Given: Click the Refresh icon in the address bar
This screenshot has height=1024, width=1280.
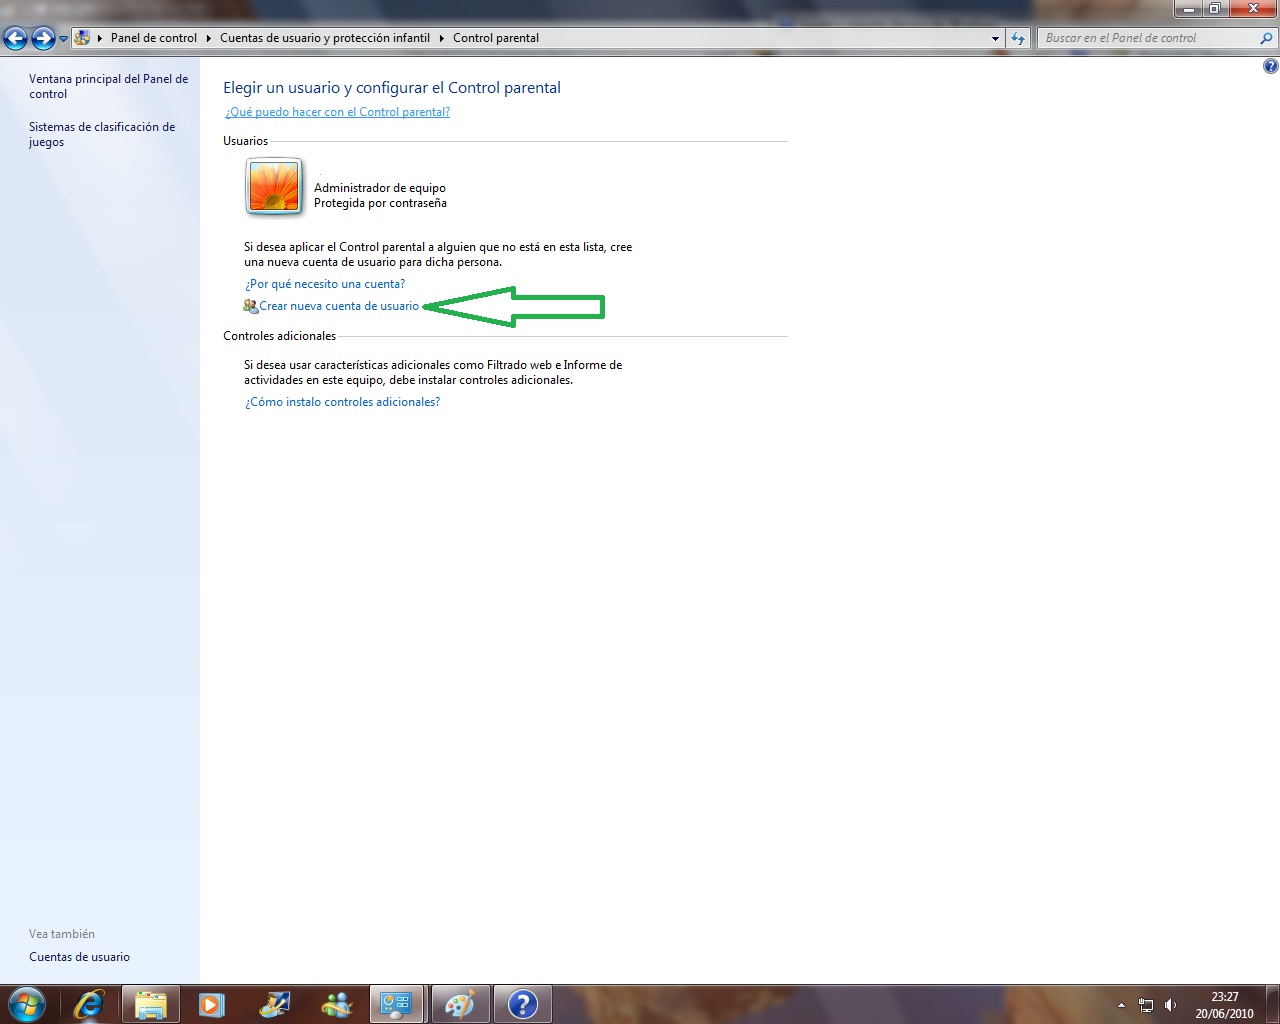Looking at the screenshot, I should [1019, 38].
